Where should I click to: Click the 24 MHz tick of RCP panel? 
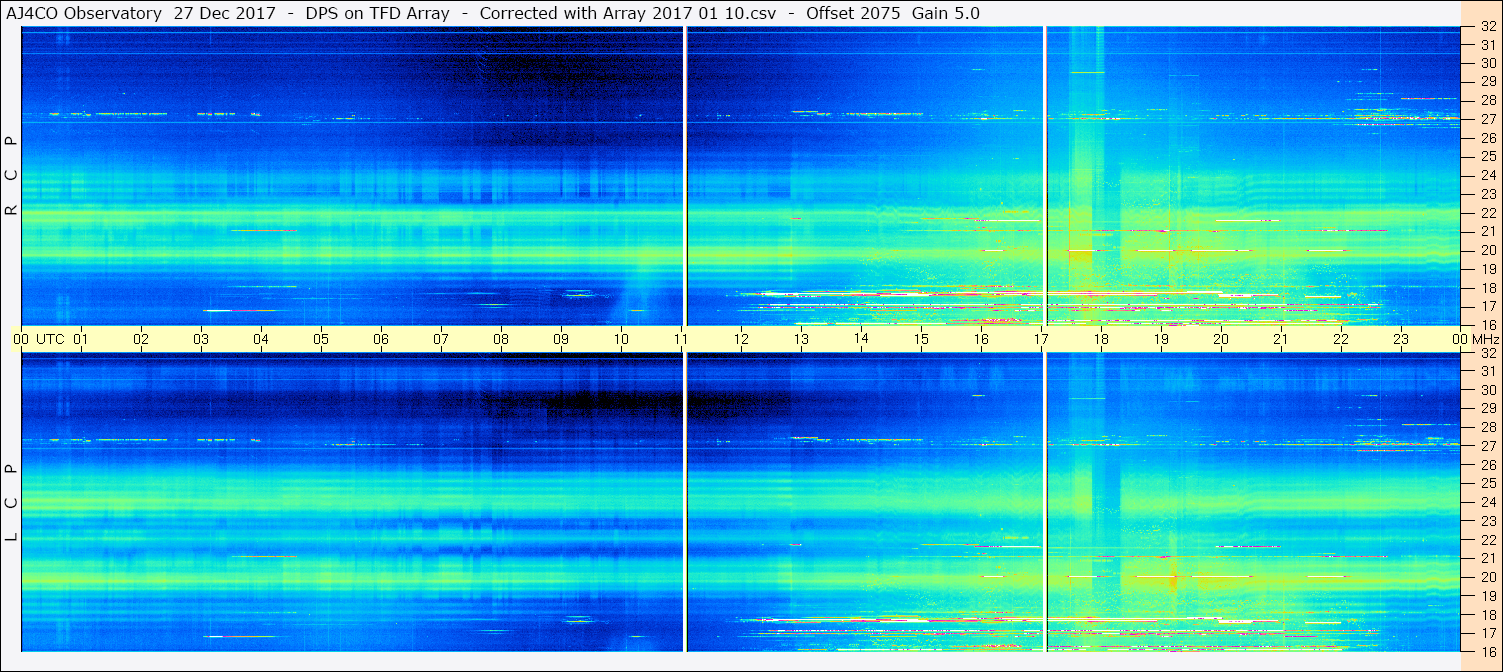click(x=1488, y=176)
